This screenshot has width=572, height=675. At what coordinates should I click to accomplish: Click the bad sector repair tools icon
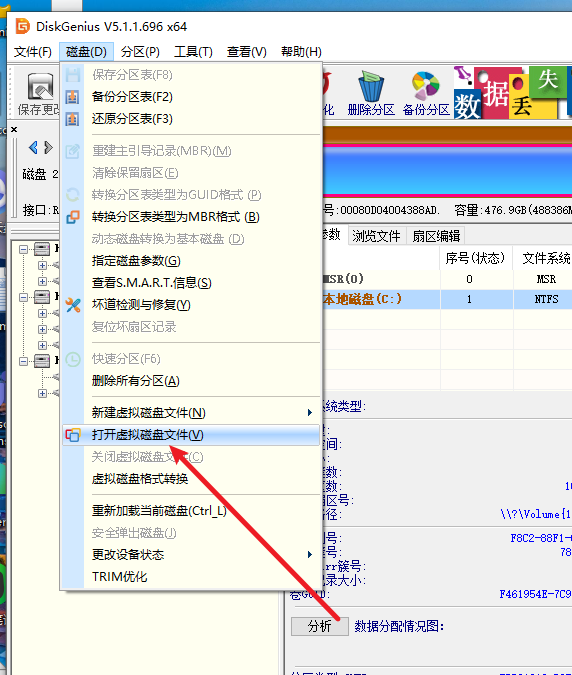[73, 305]
